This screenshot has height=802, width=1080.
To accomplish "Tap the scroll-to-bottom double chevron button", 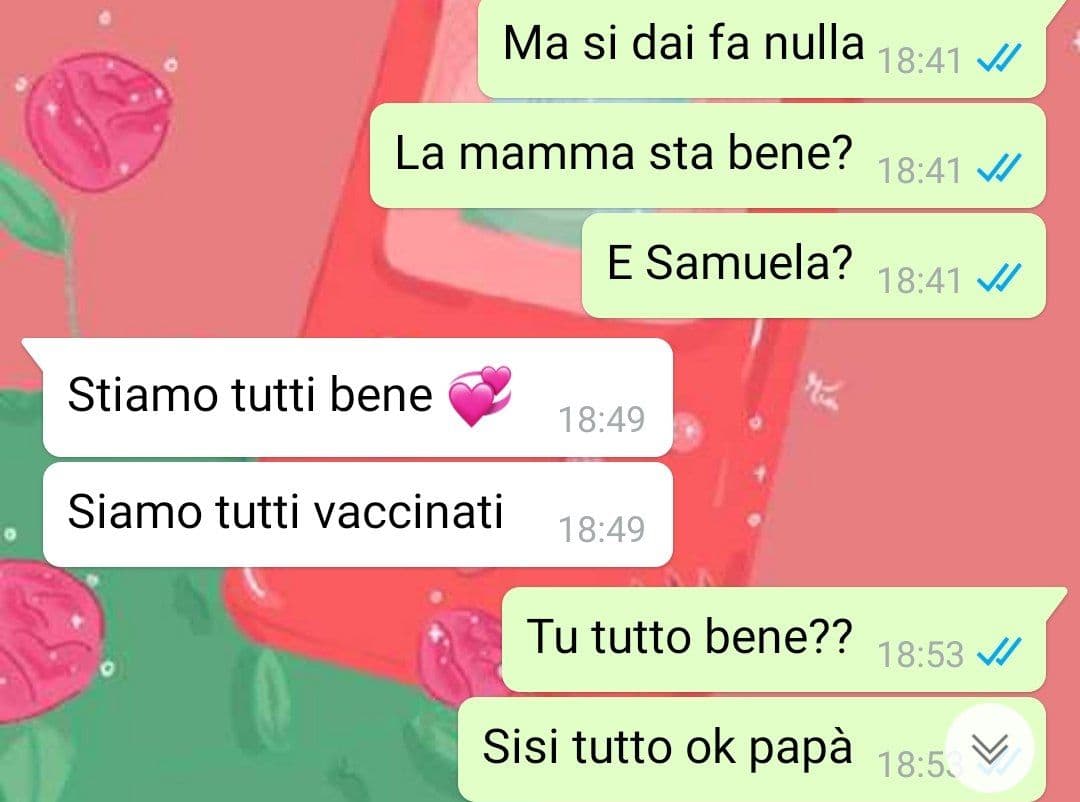I will [990, 748].
